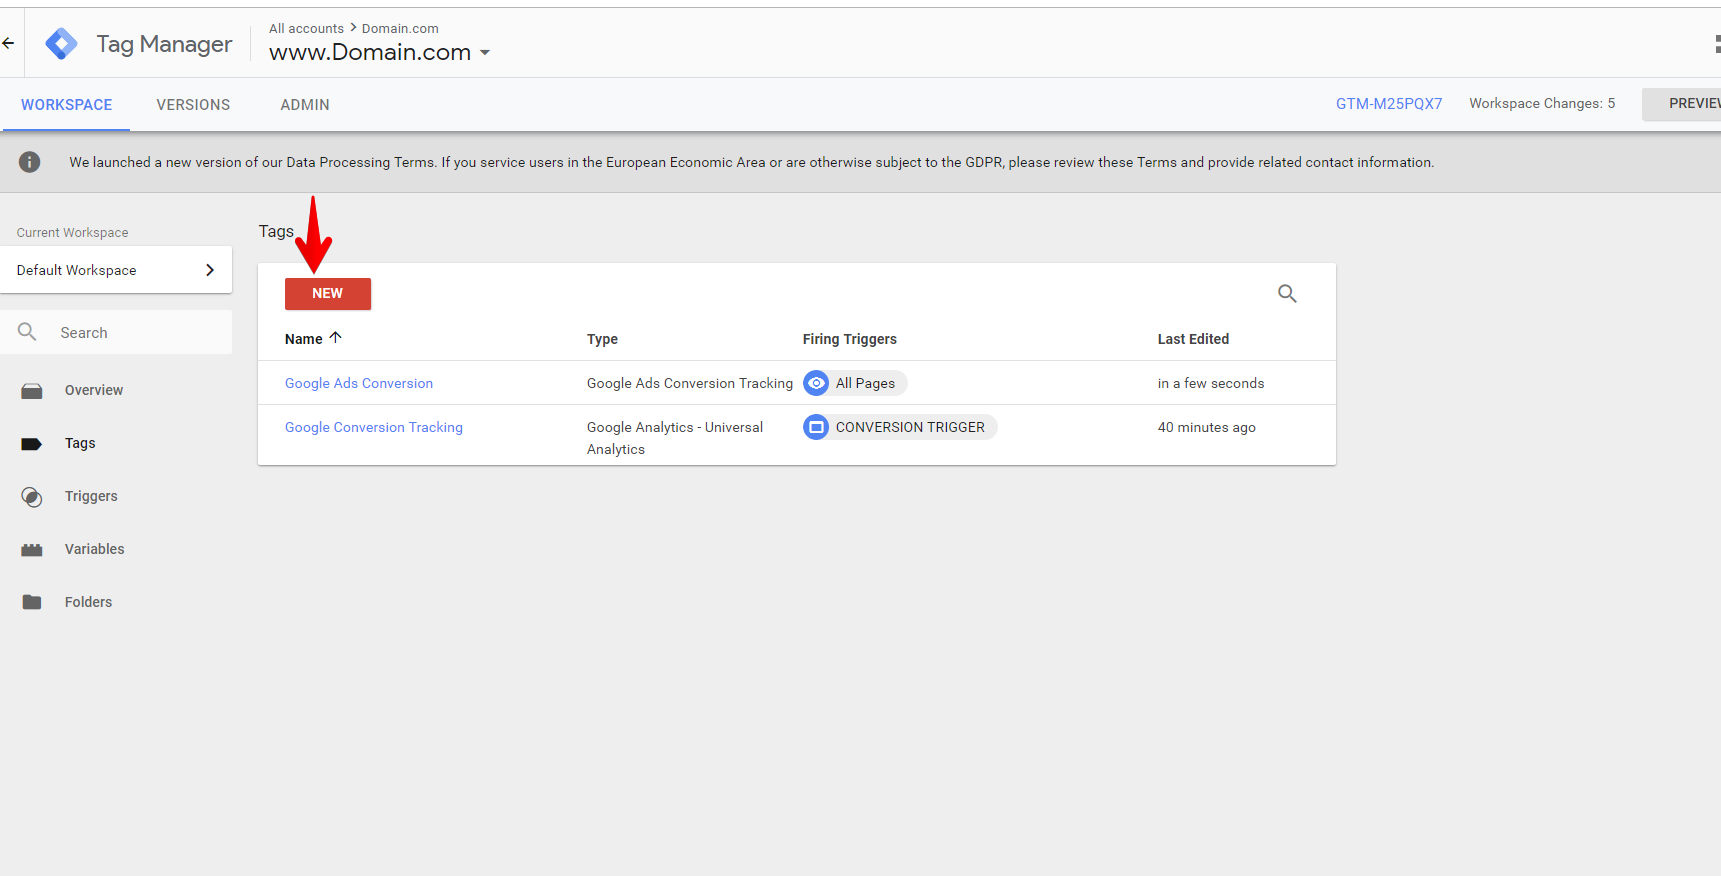Switch to the Versions tab
1721x876 pixels.
click(x=193, y=105)
